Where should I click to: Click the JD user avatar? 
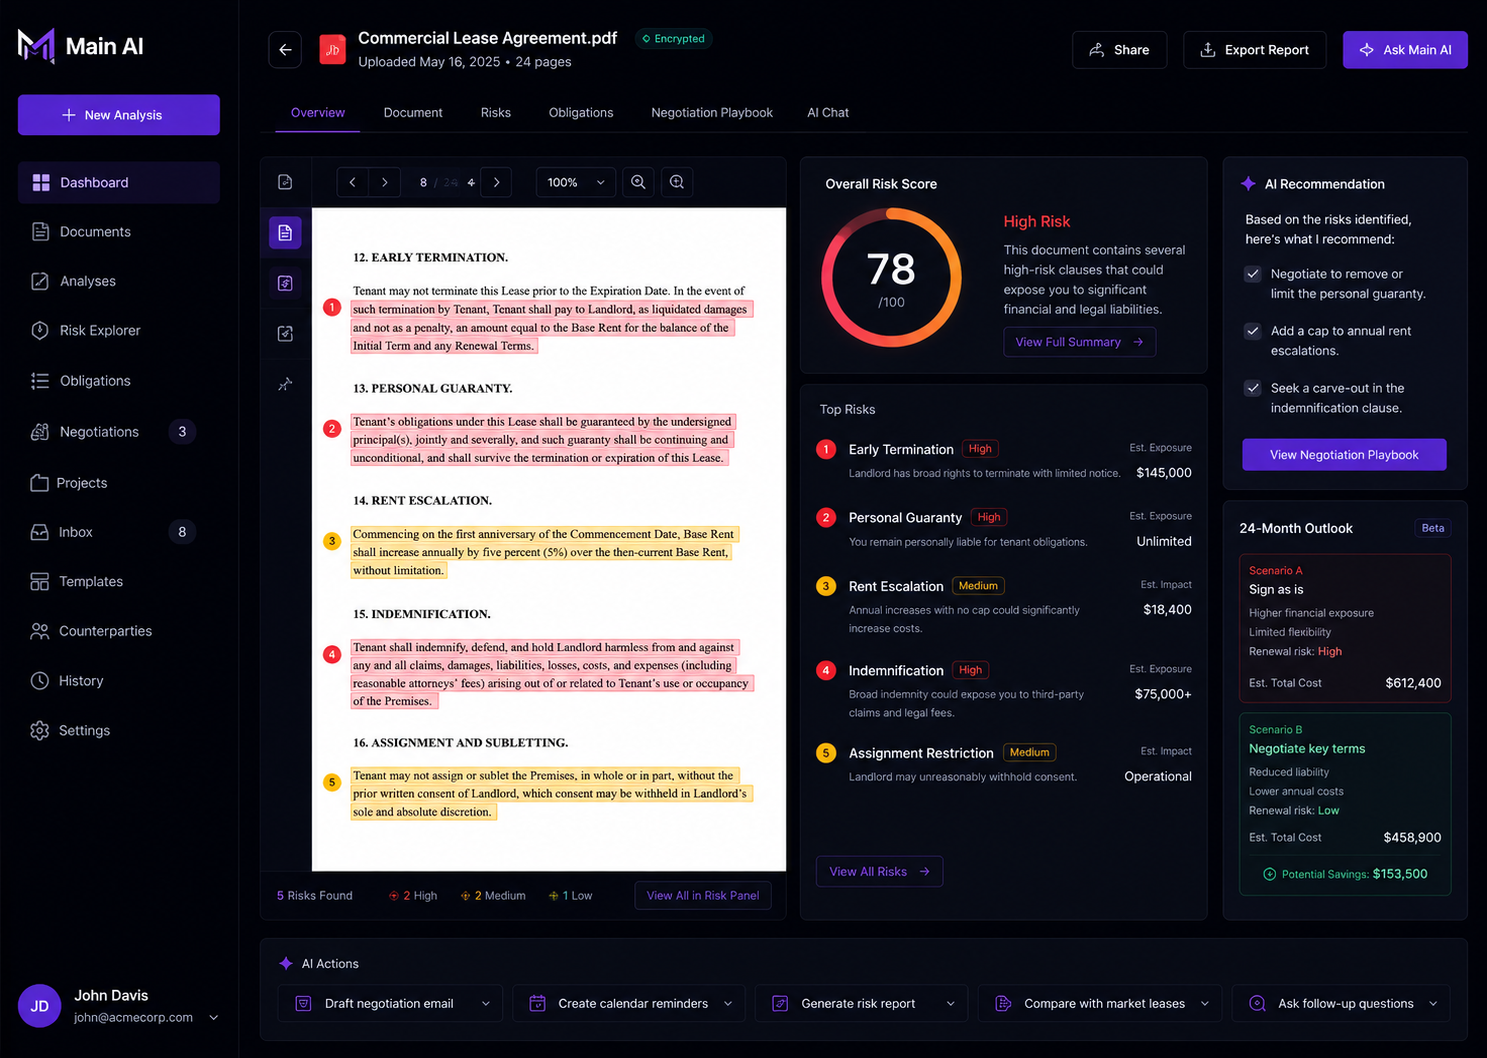tap(40, 1006)
